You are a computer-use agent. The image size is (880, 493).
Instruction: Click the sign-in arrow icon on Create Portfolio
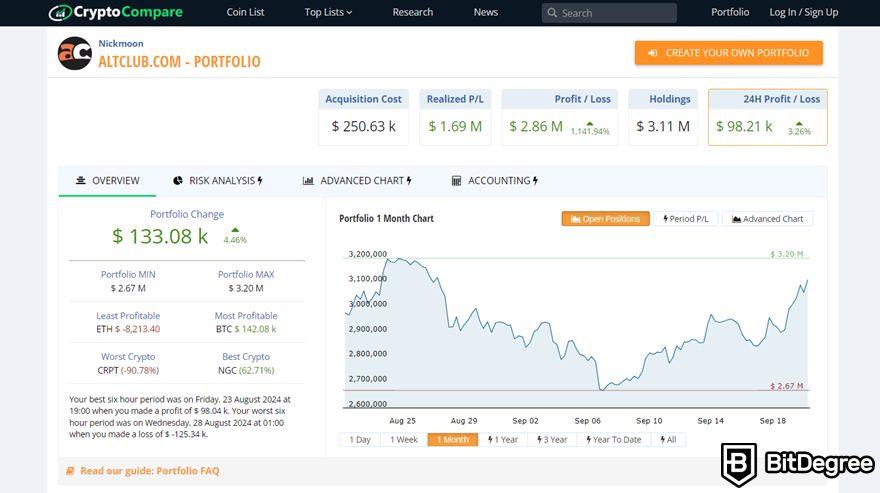coord(653,53)
